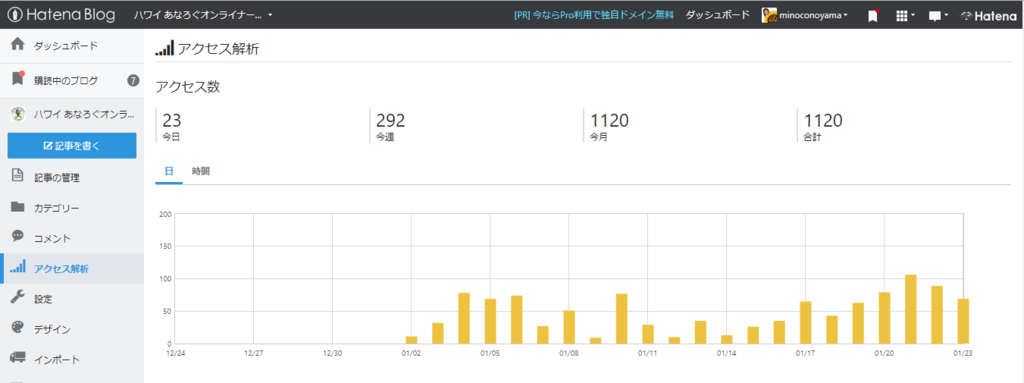Click the y-axis label 200

coord(165,214)
